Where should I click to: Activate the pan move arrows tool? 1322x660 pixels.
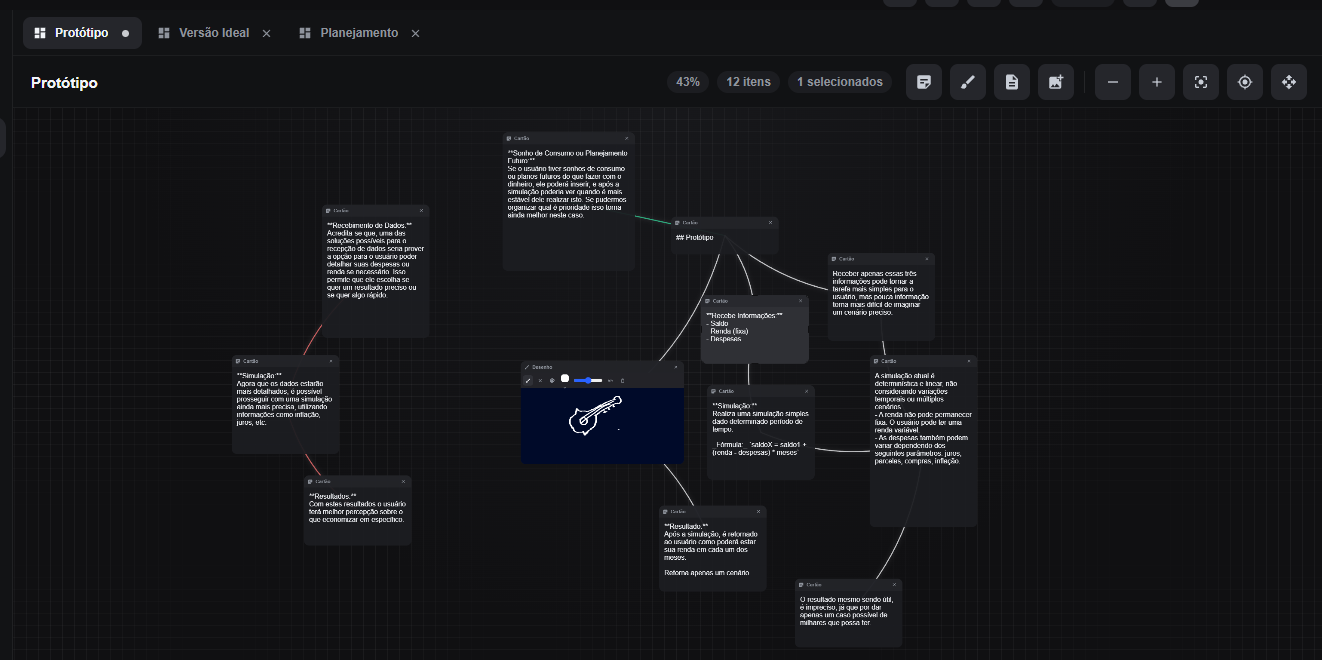point(1289,82)
